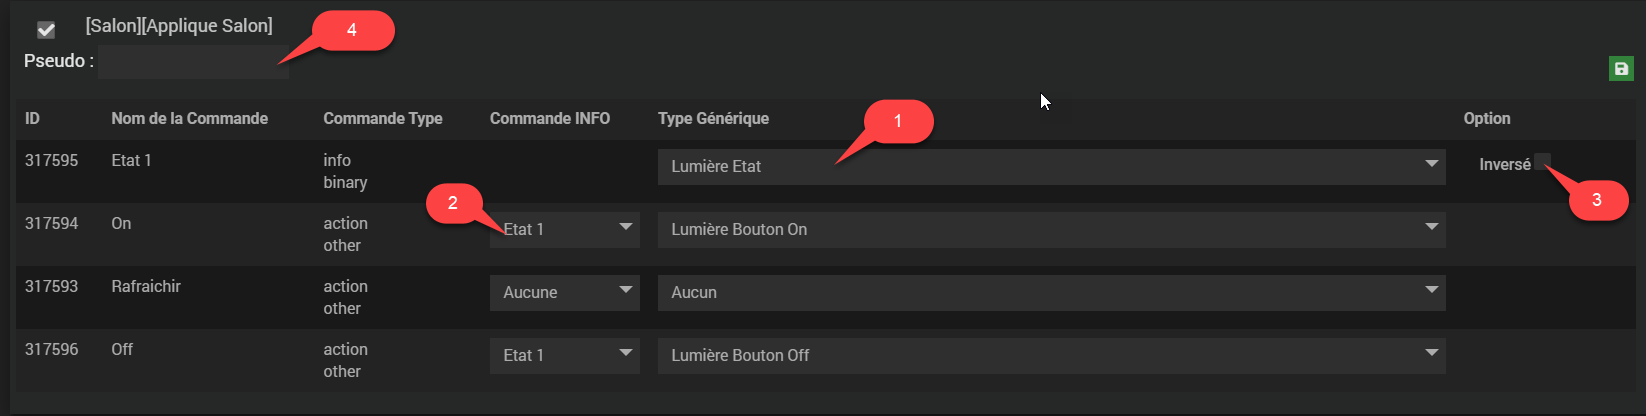Screen dimensions: 1646x416
Task: Enable the Inversé checkbox
Action: pos(1542,161)
